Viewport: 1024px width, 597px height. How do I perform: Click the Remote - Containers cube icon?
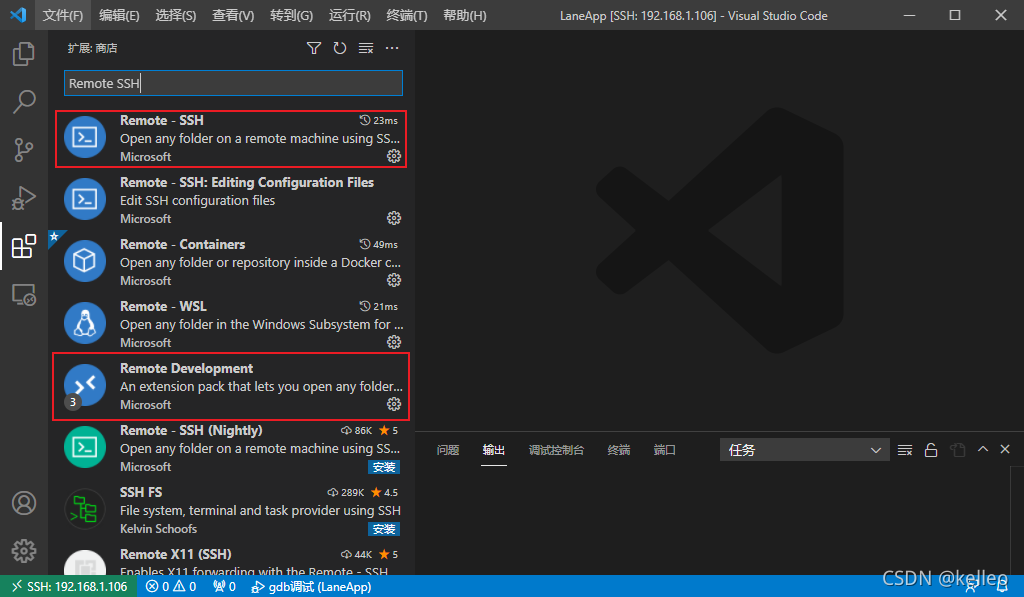(85, 261)
